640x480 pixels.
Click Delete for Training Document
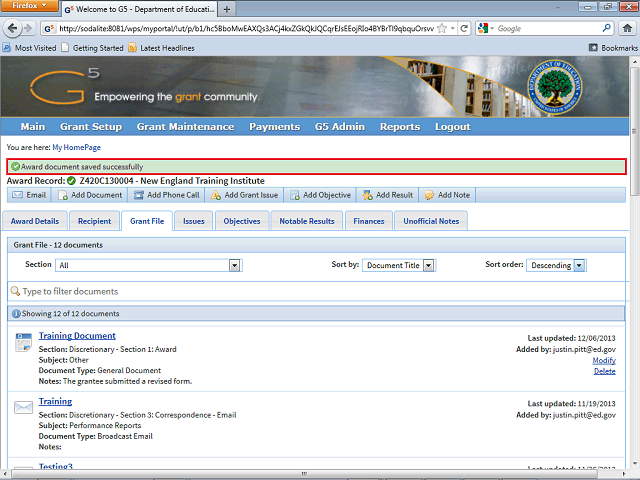click(605, 371)
